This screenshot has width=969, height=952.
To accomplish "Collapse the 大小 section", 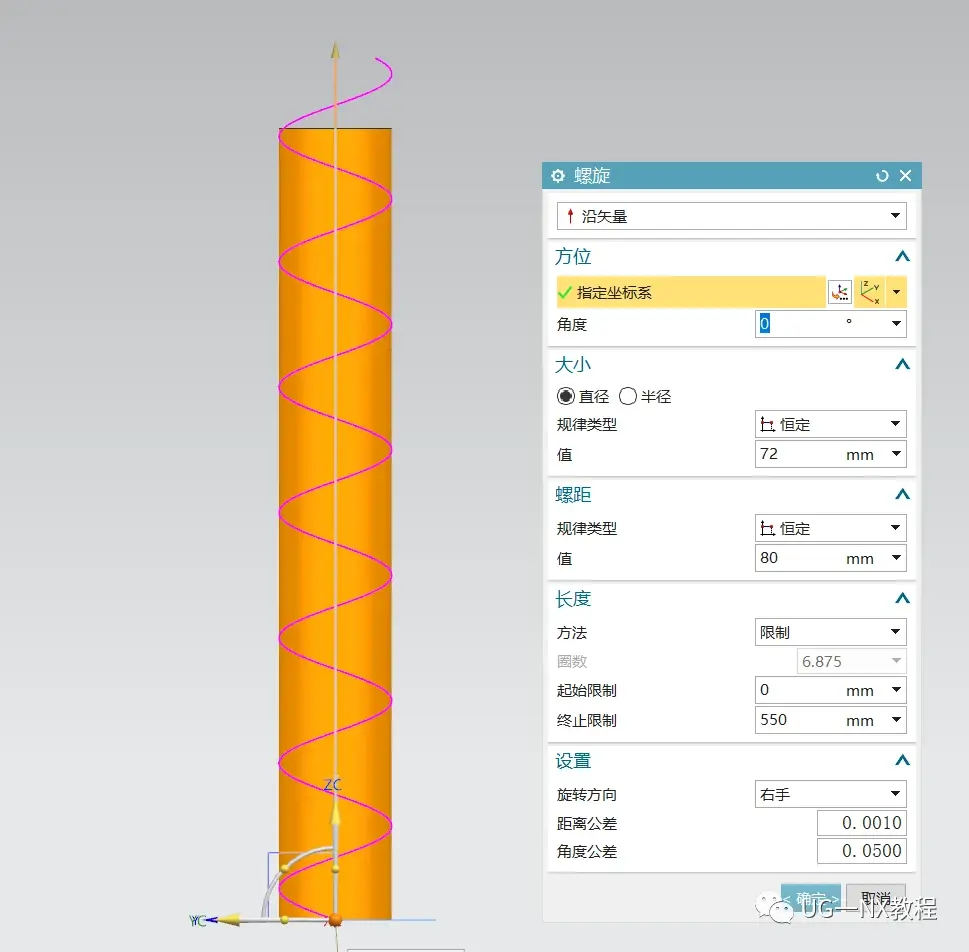I will tap(902, 365).
